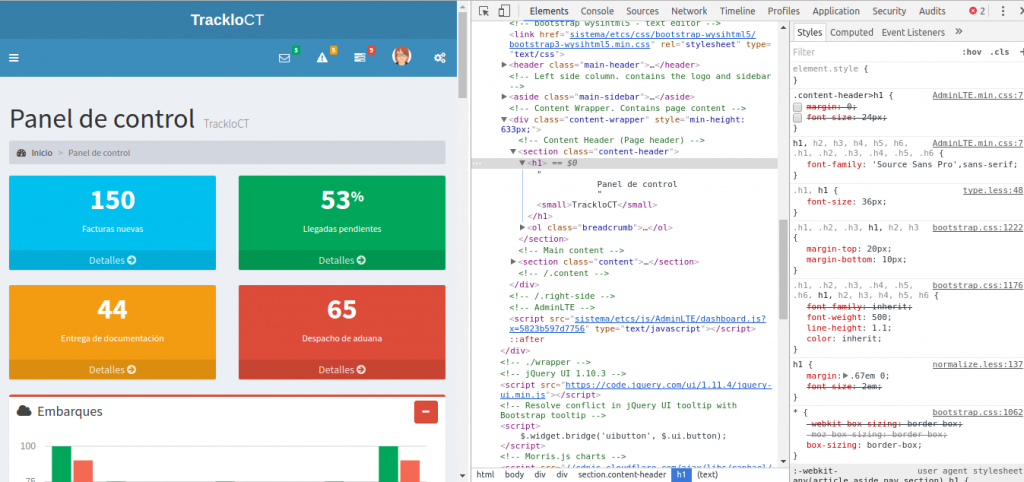This screenshot has width=1024, height=482.
Task: Select the Event Listeners sidebar tab
Action: click(x=913, y=32)
